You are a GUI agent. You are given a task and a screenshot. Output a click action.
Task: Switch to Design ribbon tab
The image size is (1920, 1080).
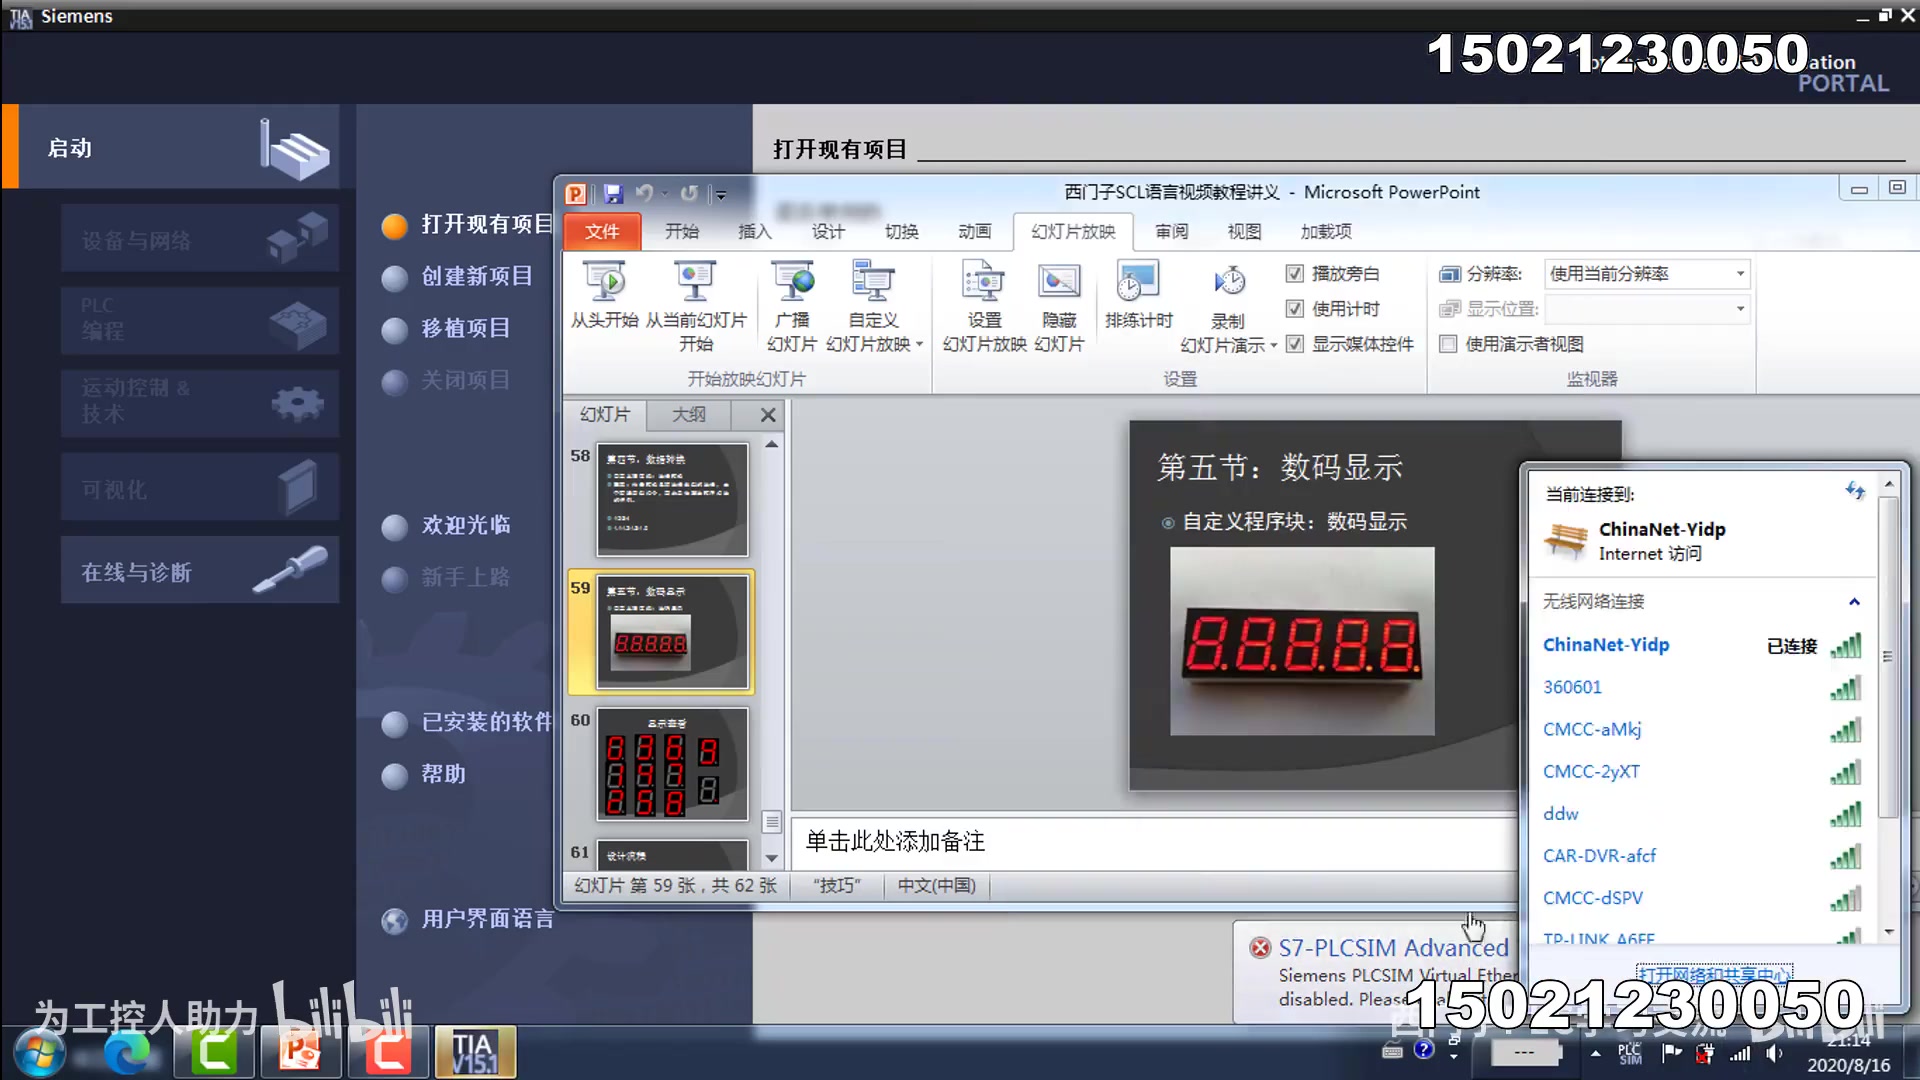pyautogui.click(x=828, y=231)
